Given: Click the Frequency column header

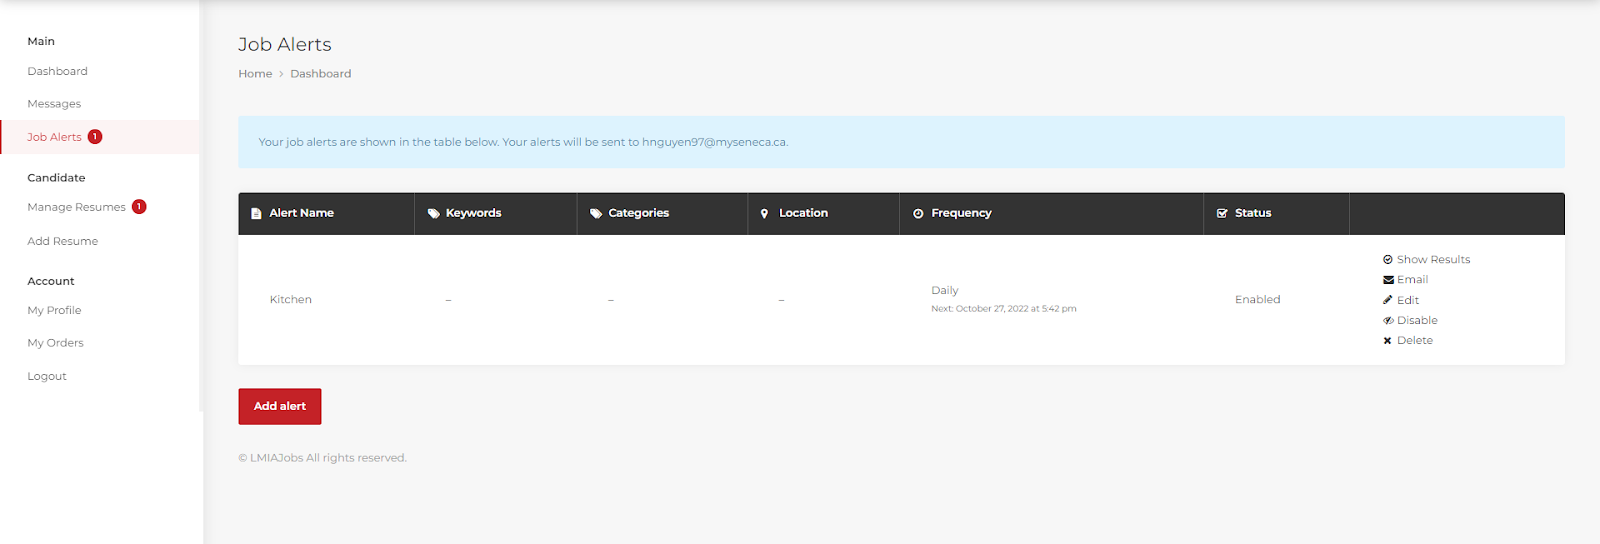Looking at the screenshot, I should (1051, 214).
